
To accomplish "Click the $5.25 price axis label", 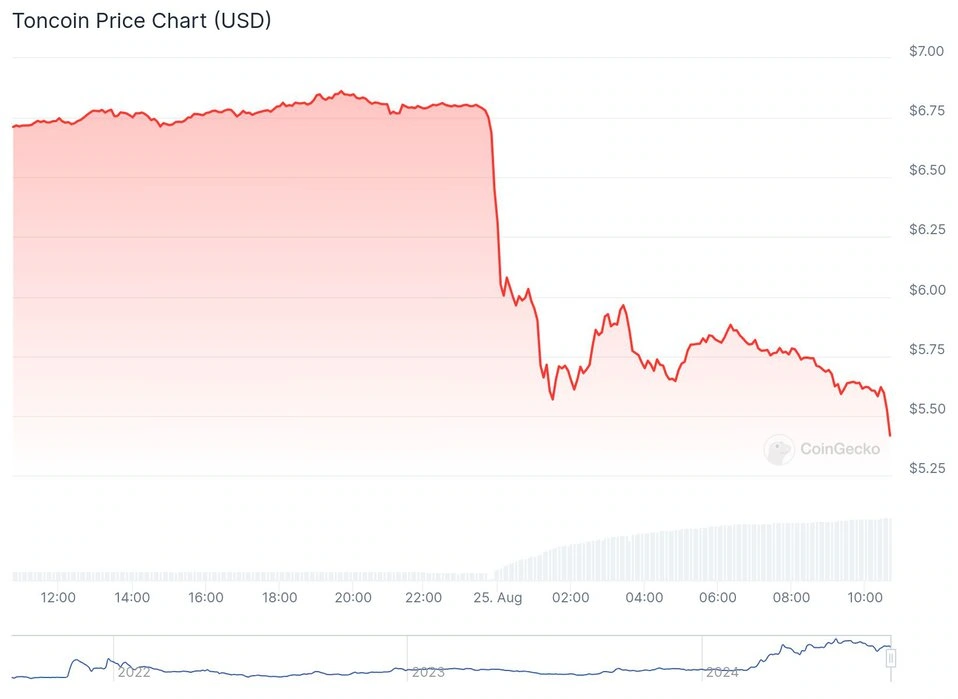I will pyautogui.click(x=925, y=469).
